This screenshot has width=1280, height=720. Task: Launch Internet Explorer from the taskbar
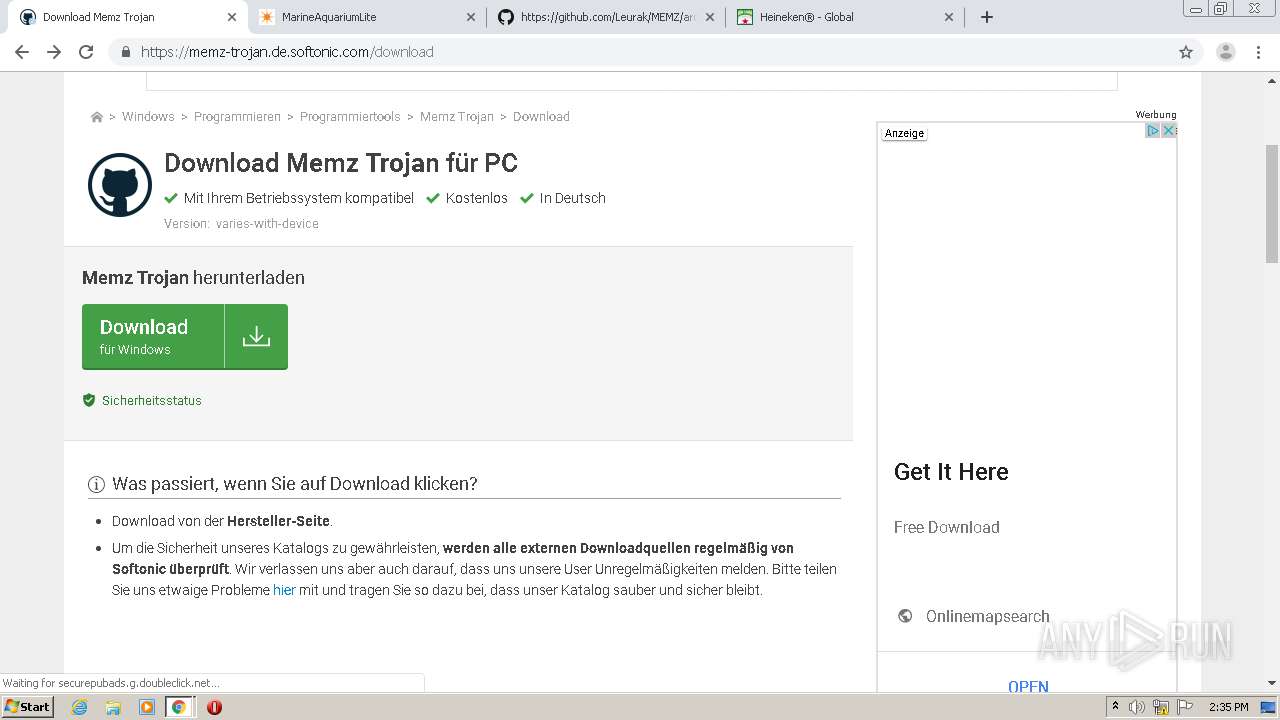[80, 707]
